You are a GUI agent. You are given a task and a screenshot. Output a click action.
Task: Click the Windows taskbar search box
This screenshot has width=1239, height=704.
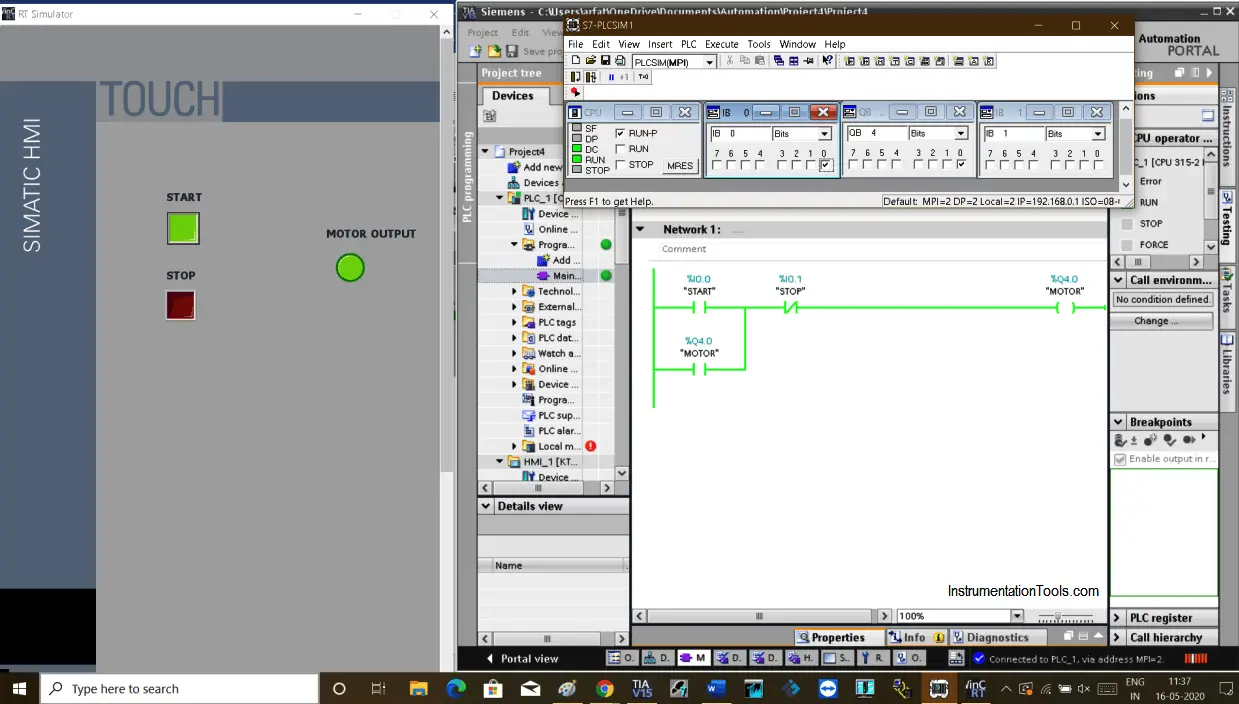[180, 688]
